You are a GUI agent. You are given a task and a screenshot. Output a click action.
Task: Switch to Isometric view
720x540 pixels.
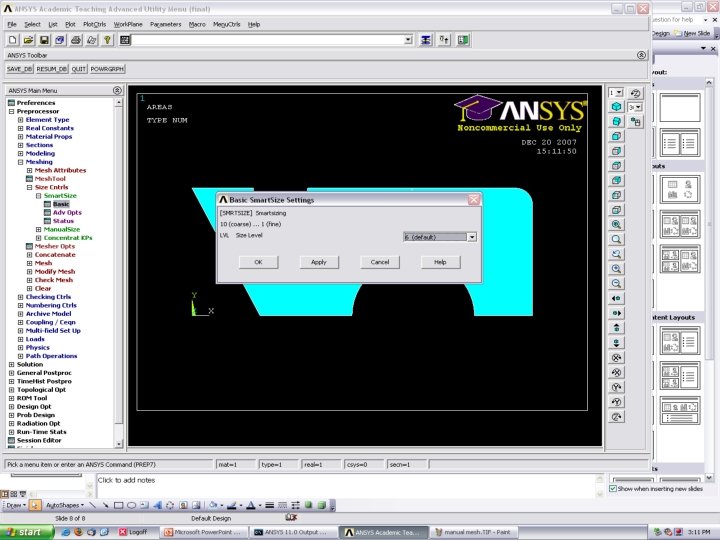click(617, 107)
